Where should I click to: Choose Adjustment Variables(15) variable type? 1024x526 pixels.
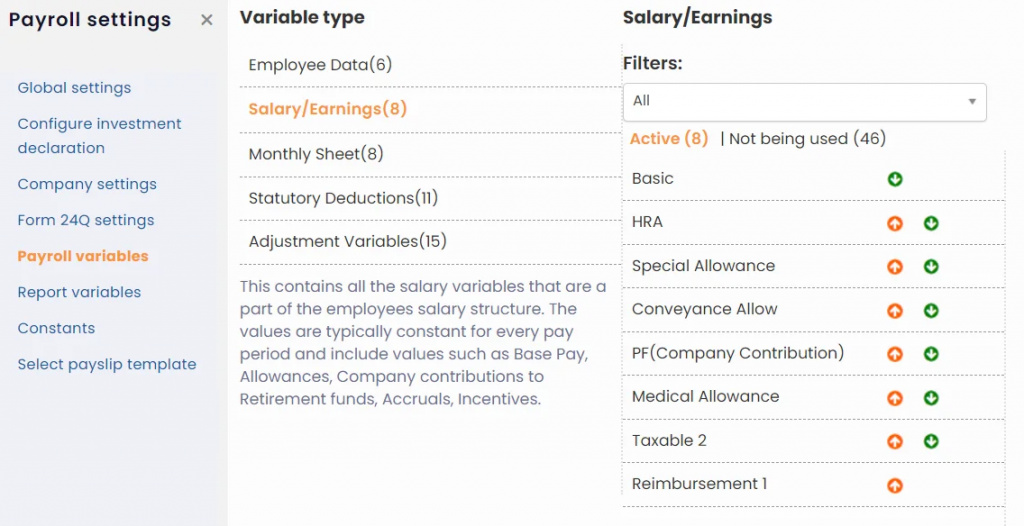coord(347,241)
